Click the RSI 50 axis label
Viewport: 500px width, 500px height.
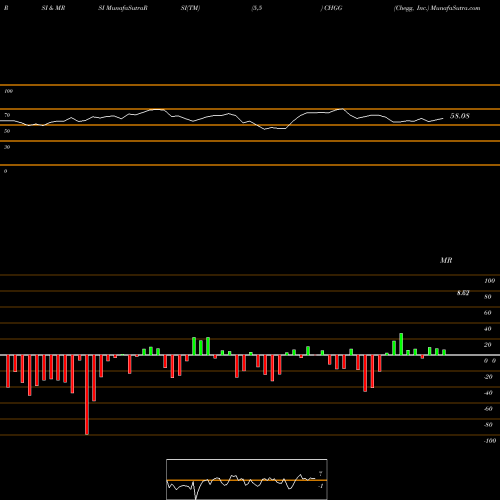click(7, 131)
